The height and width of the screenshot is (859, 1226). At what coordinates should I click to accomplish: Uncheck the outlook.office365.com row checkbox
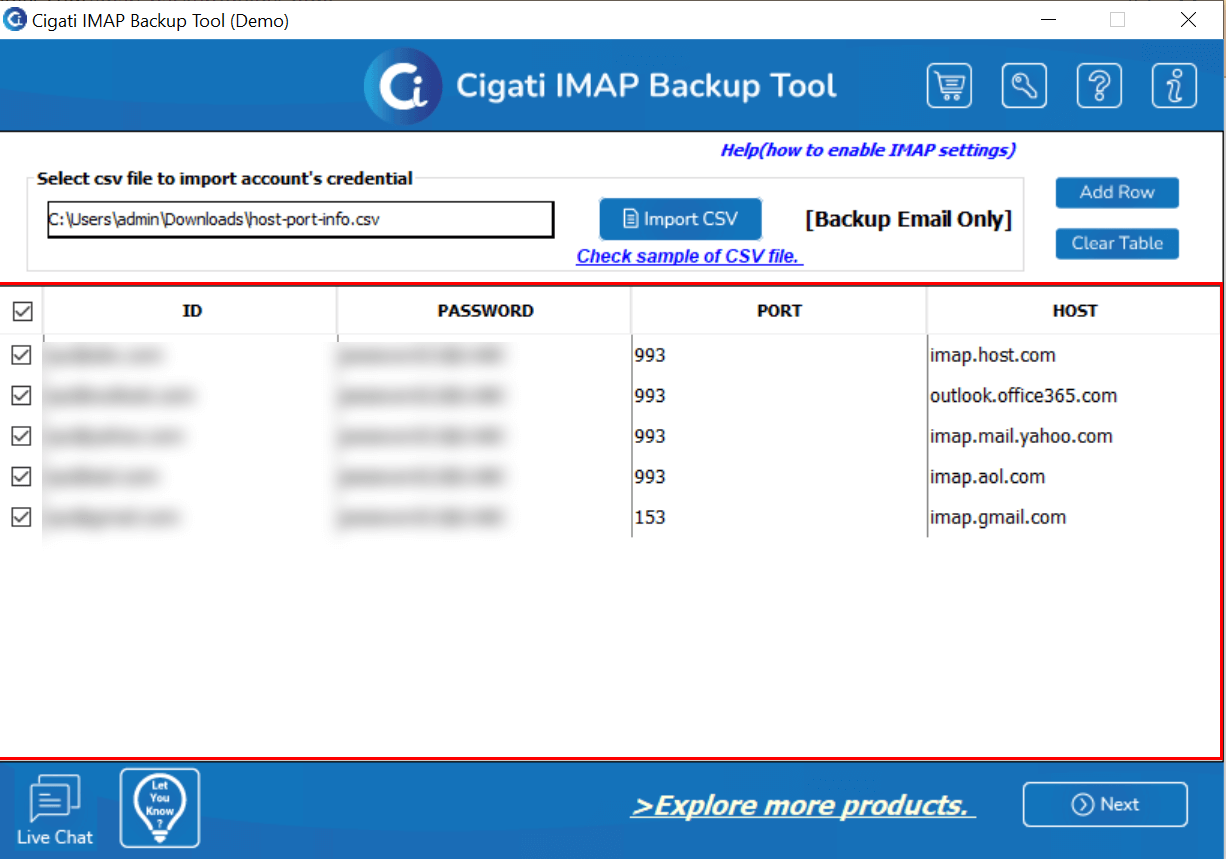tap(21, 396)
